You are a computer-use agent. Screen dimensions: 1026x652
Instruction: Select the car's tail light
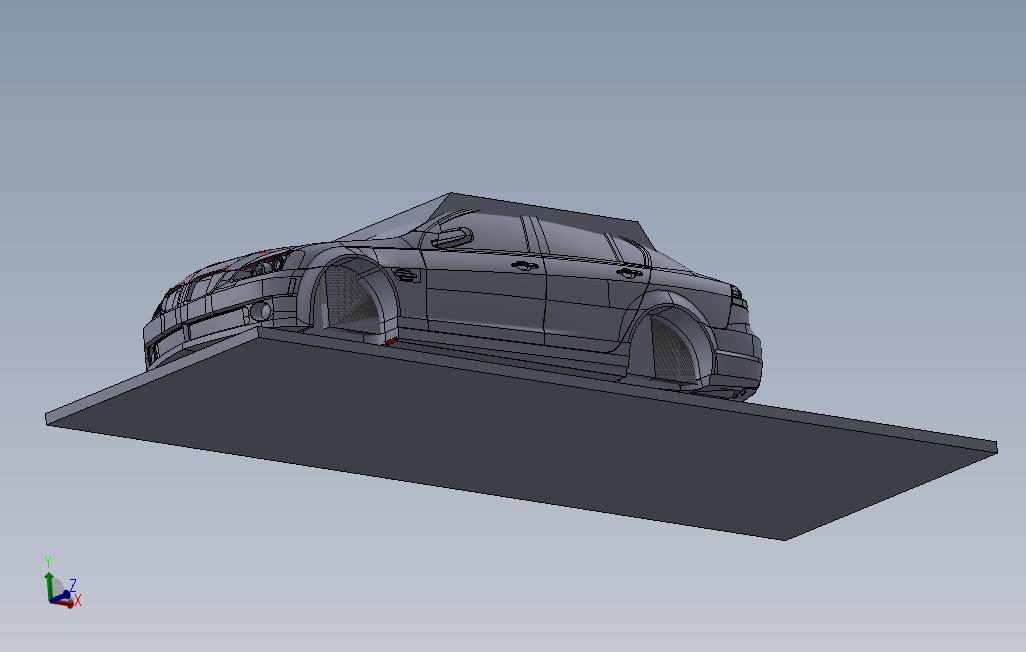click(738, 296)
